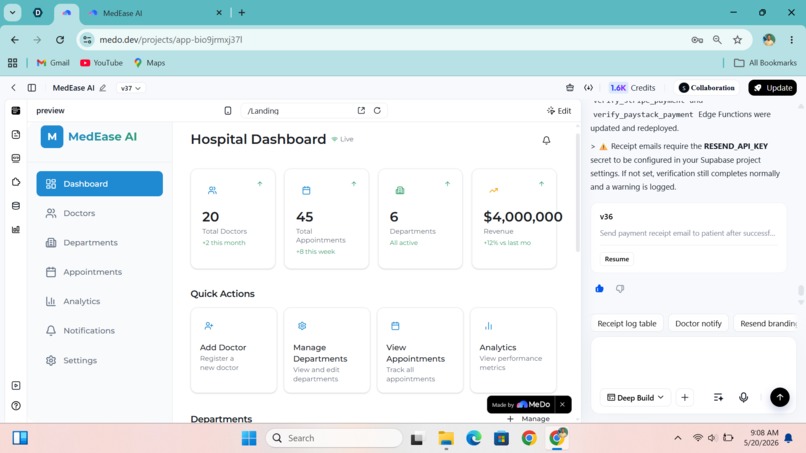Click the help question mark icon

(16, 406)
